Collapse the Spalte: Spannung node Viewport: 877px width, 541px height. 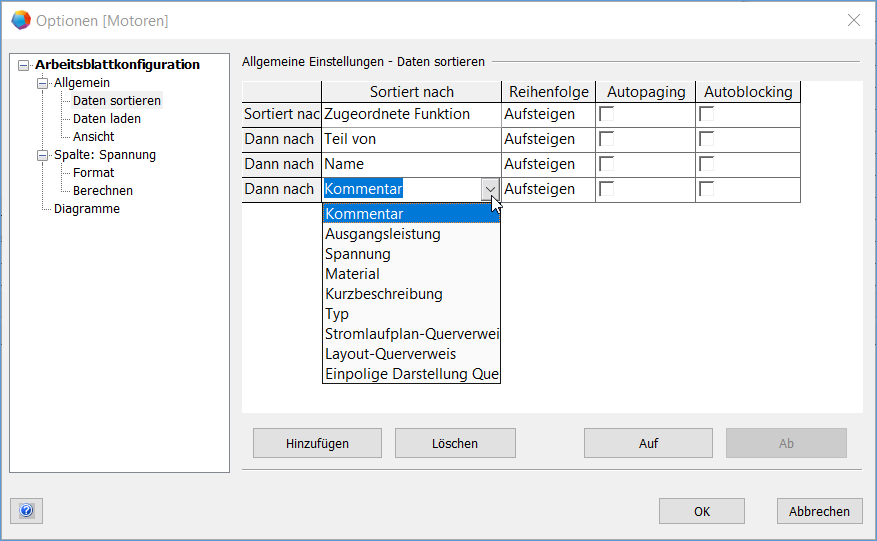click(43, 155)
